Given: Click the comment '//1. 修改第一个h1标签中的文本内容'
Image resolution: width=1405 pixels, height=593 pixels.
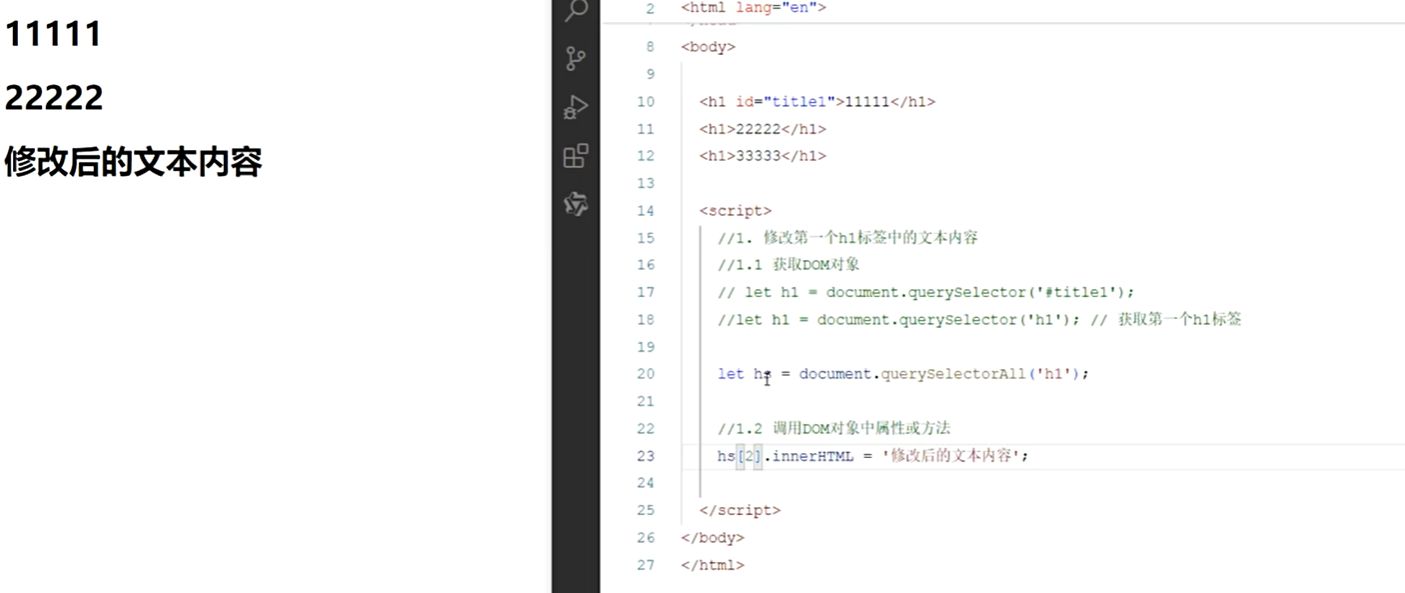Looking at the screenshot, I should pyautogui.click(x=848, y=238).
